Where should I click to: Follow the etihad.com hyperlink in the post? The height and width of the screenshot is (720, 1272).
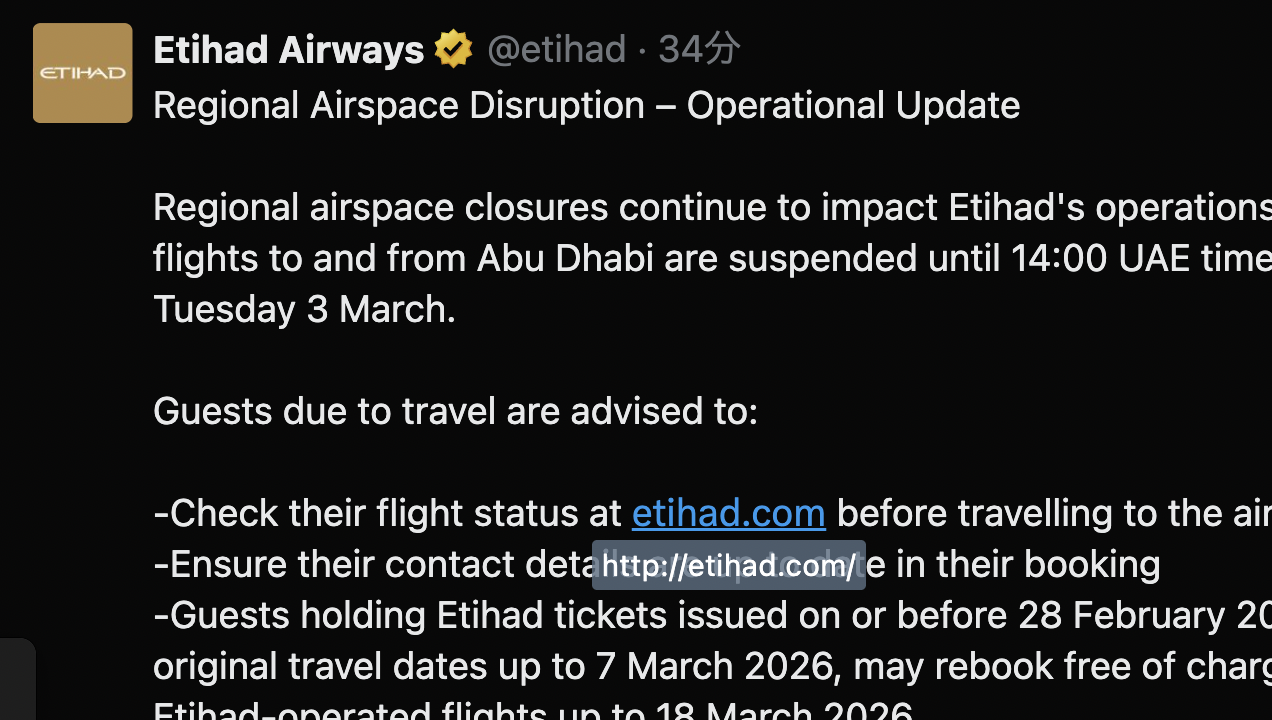[728, 513]
